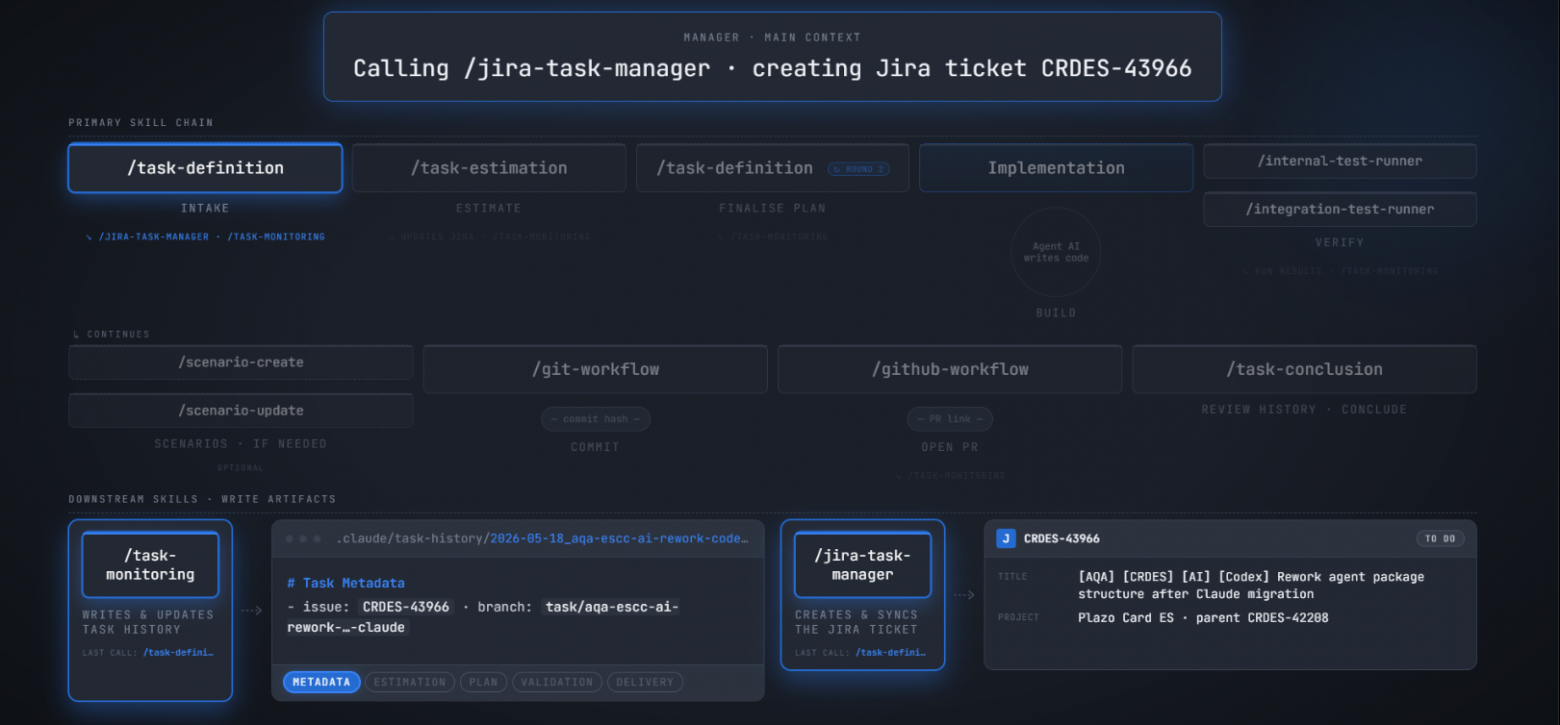Click the 'PRIMARY SKILL CHAIN' section heading
The width and height of the screenshot is (1560, 725).
(x=141, y=123)
